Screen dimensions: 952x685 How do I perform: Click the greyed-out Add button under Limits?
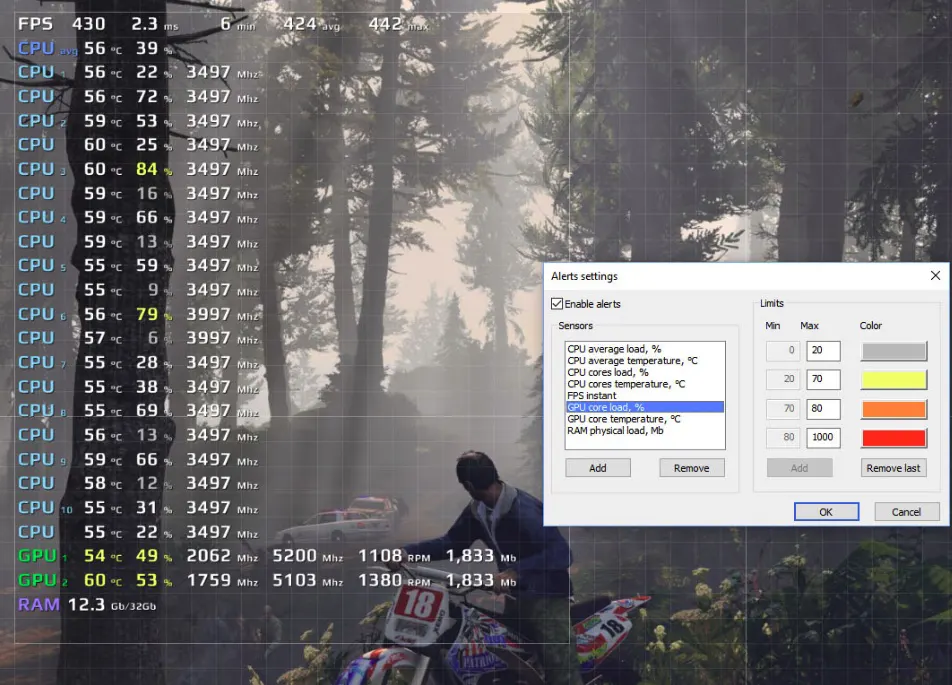(x=799, y=468)
